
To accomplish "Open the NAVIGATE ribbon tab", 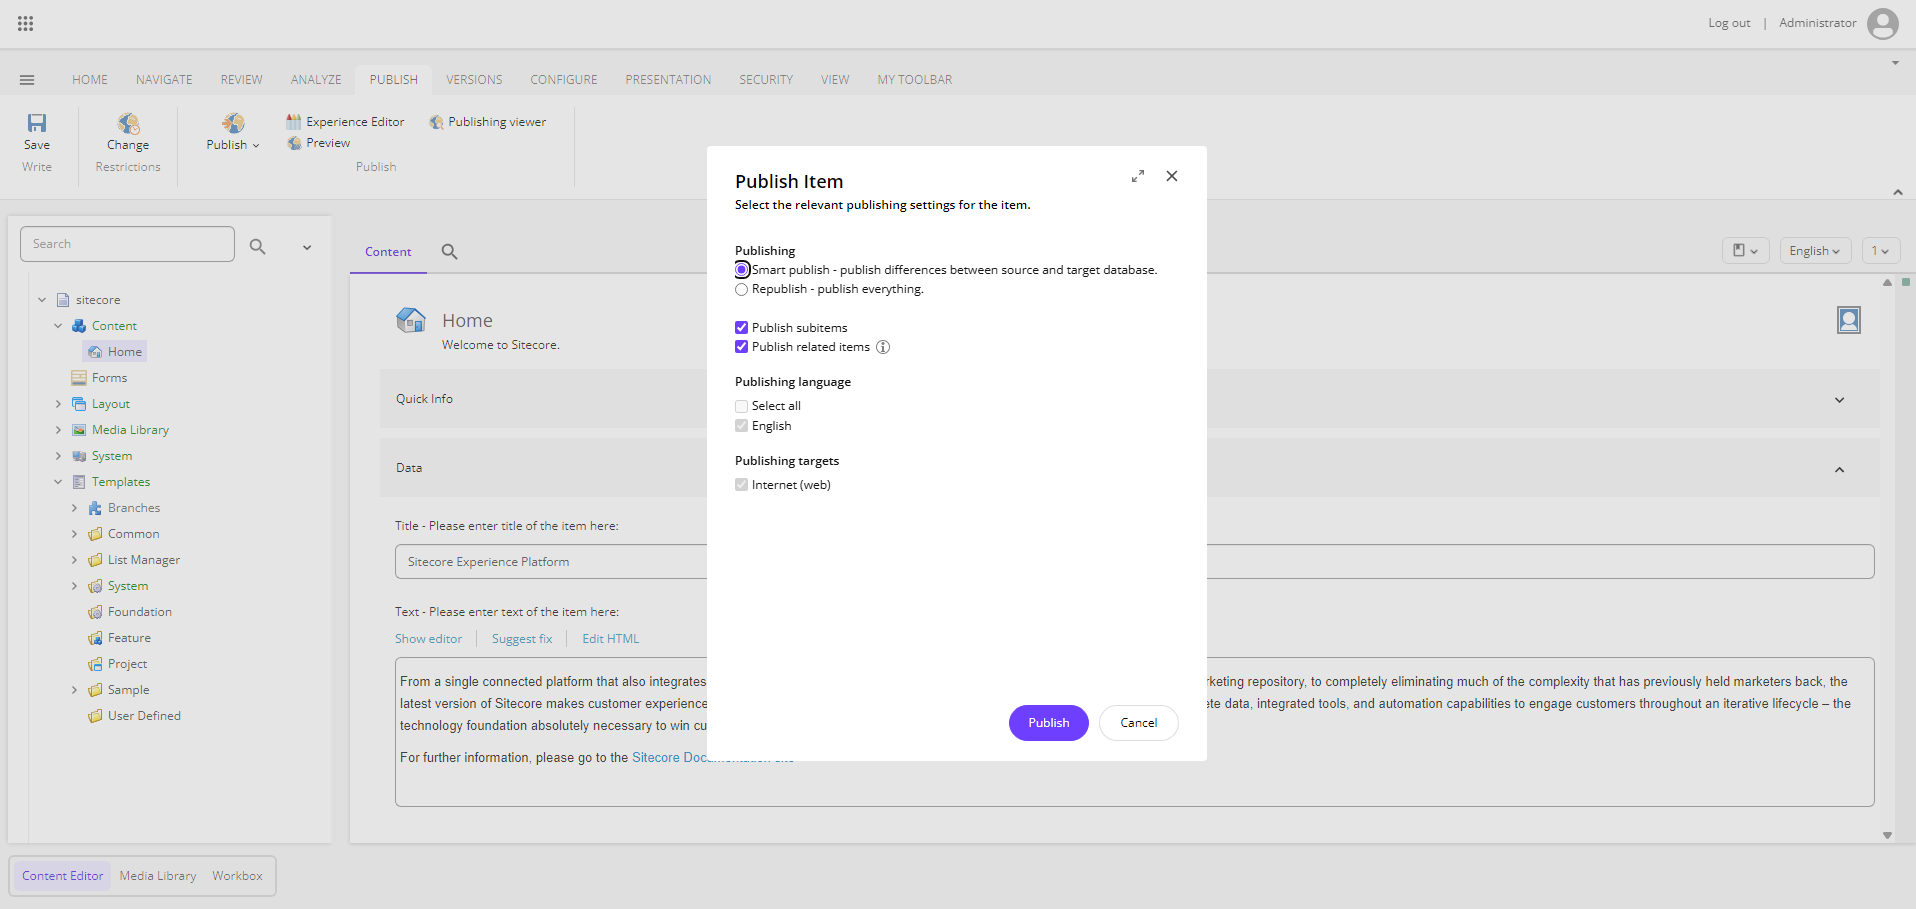I will pyautogui.click(x=164, y=80).
